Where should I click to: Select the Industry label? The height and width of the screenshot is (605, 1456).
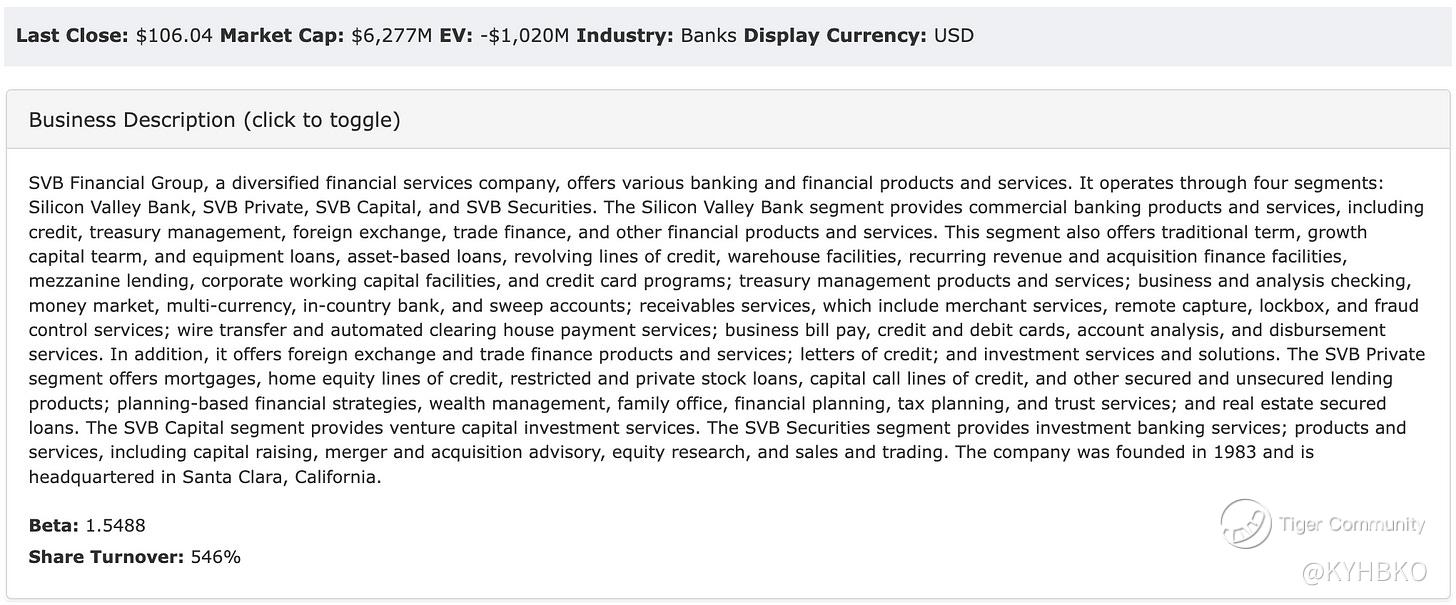625,36
